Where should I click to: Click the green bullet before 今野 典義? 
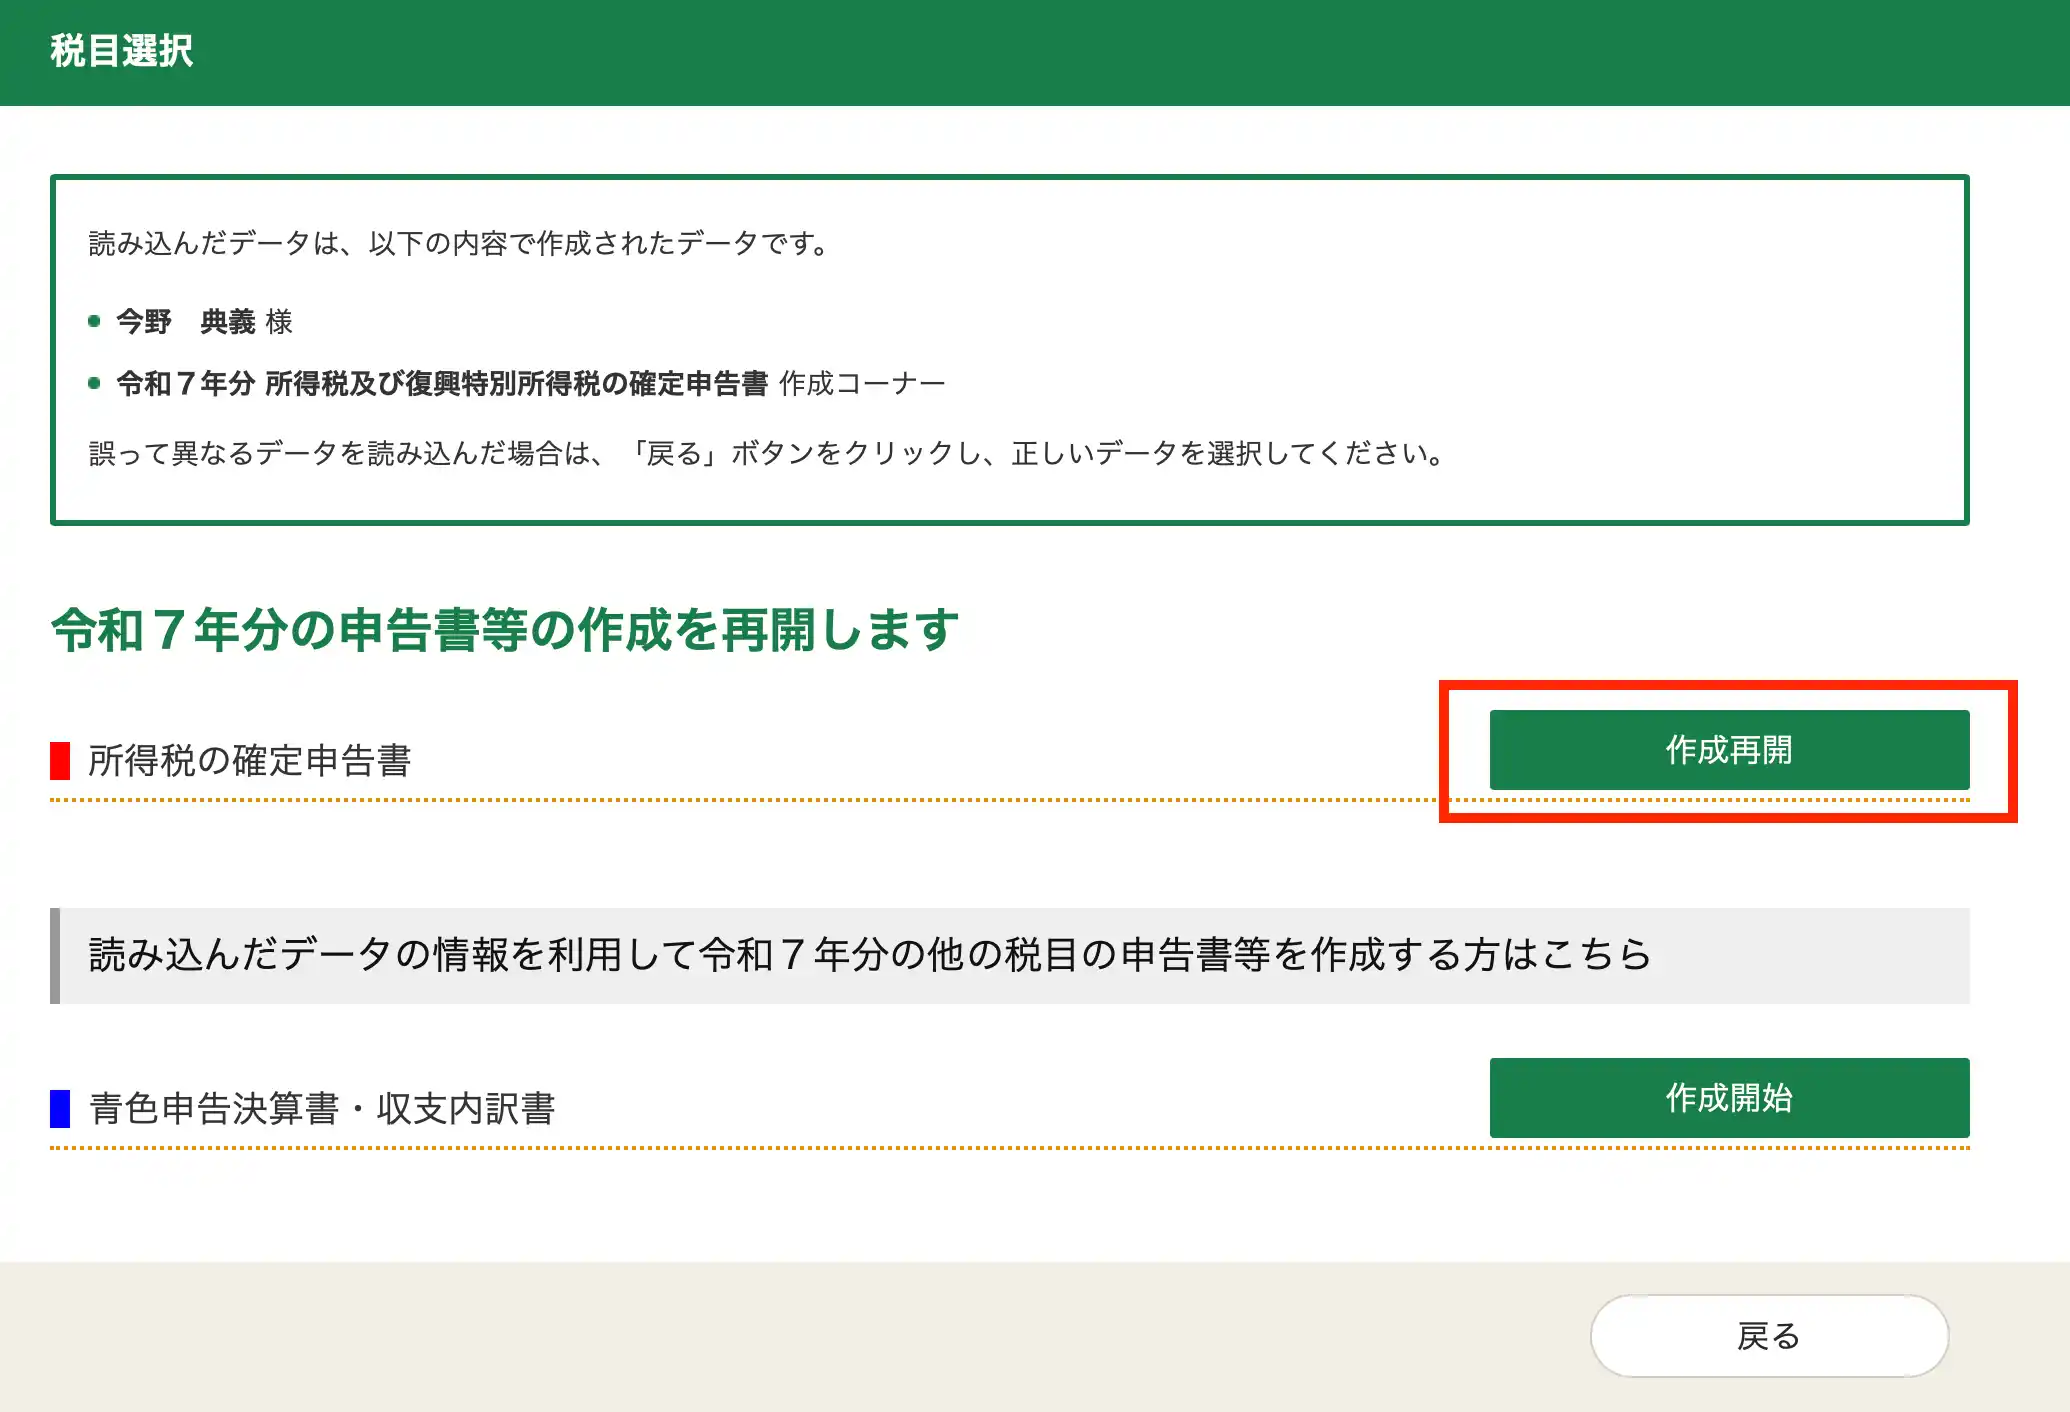[x=94, y=321]
